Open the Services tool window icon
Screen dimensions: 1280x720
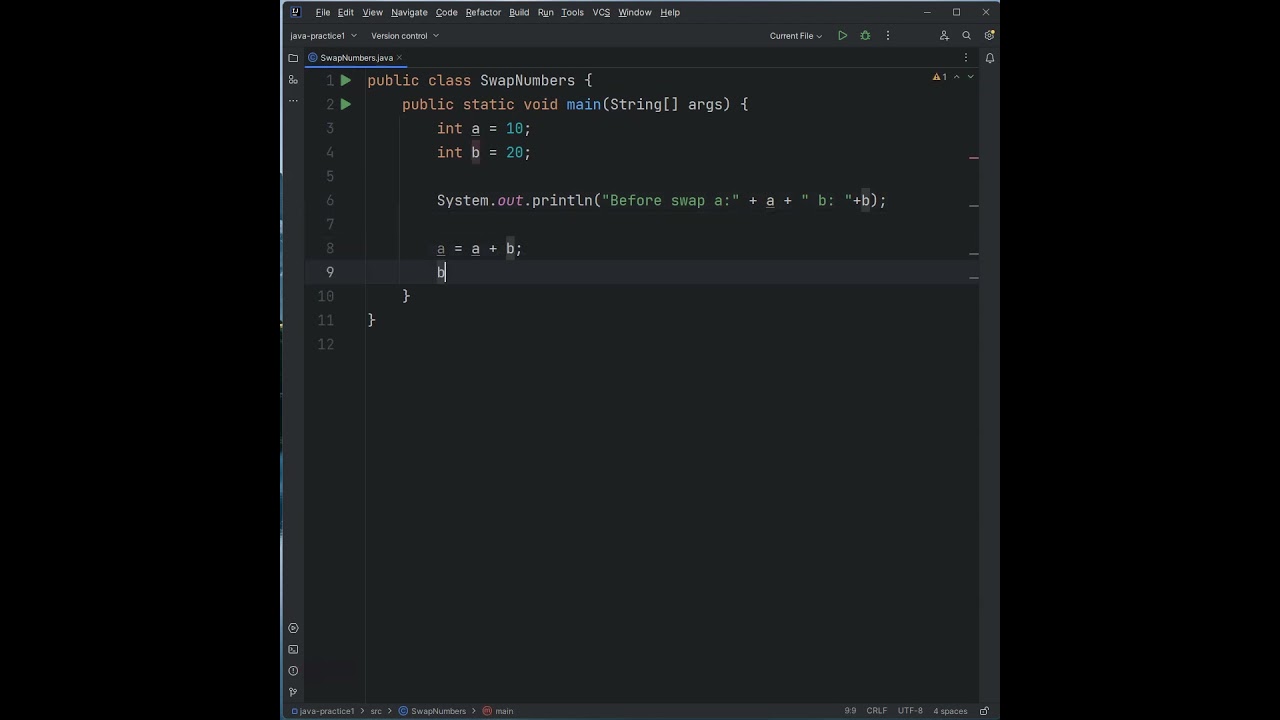[293, 628]
